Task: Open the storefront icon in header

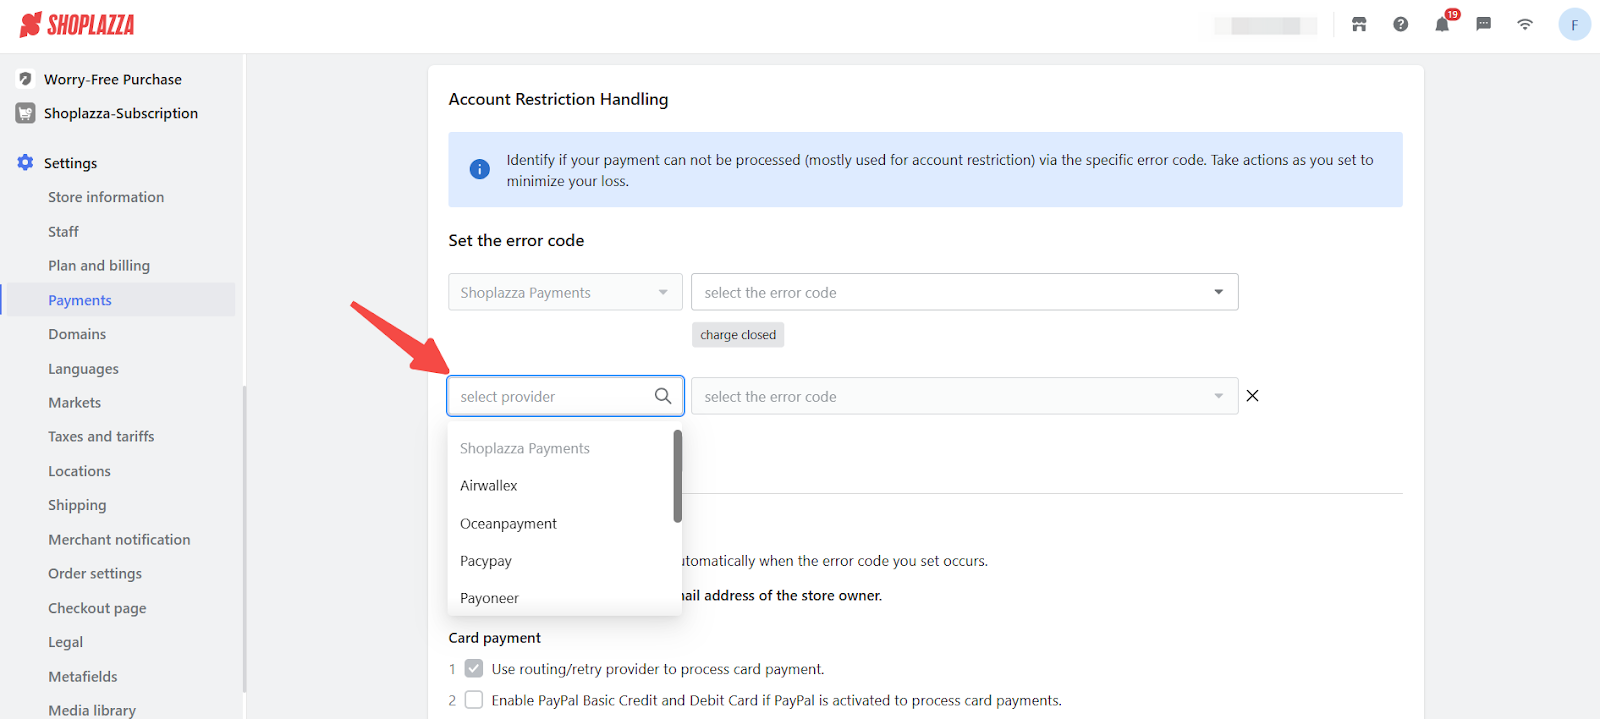Action: tap(1359, 25)
